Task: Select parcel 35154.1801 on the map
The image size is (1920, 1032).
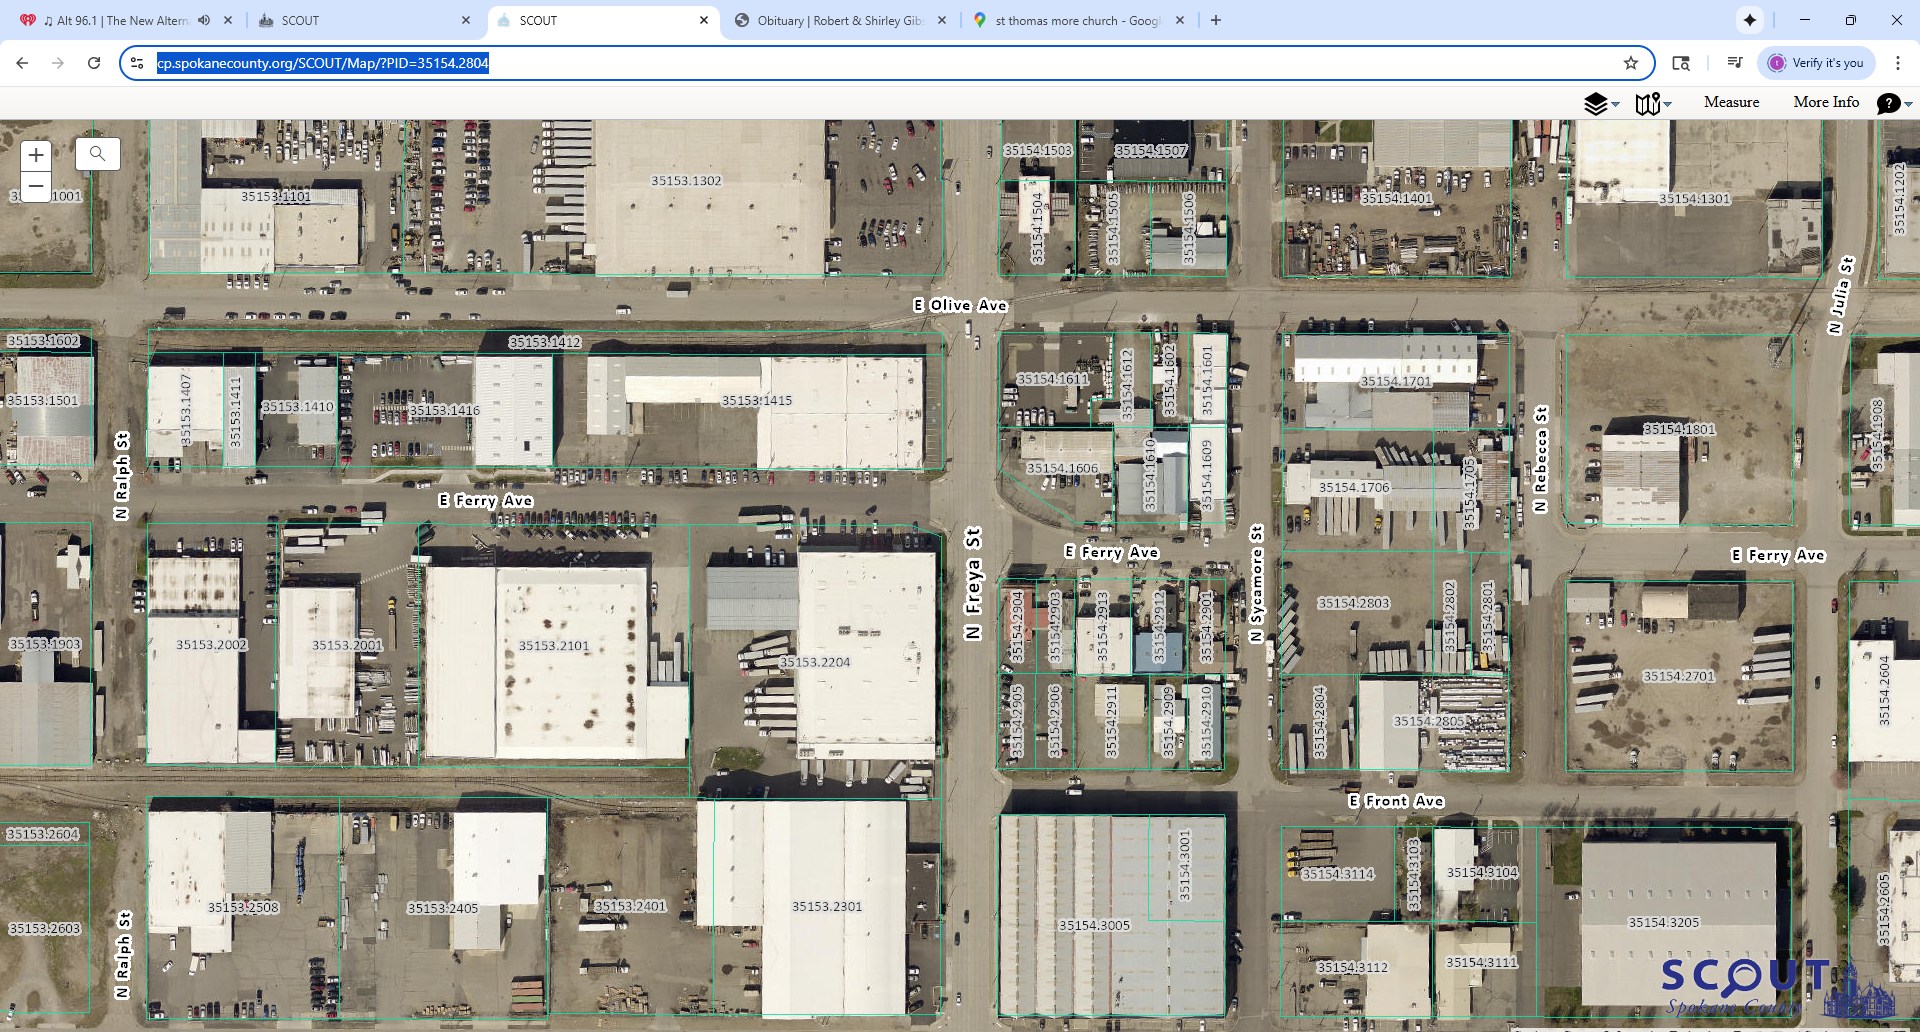Action: (1679, 429)
